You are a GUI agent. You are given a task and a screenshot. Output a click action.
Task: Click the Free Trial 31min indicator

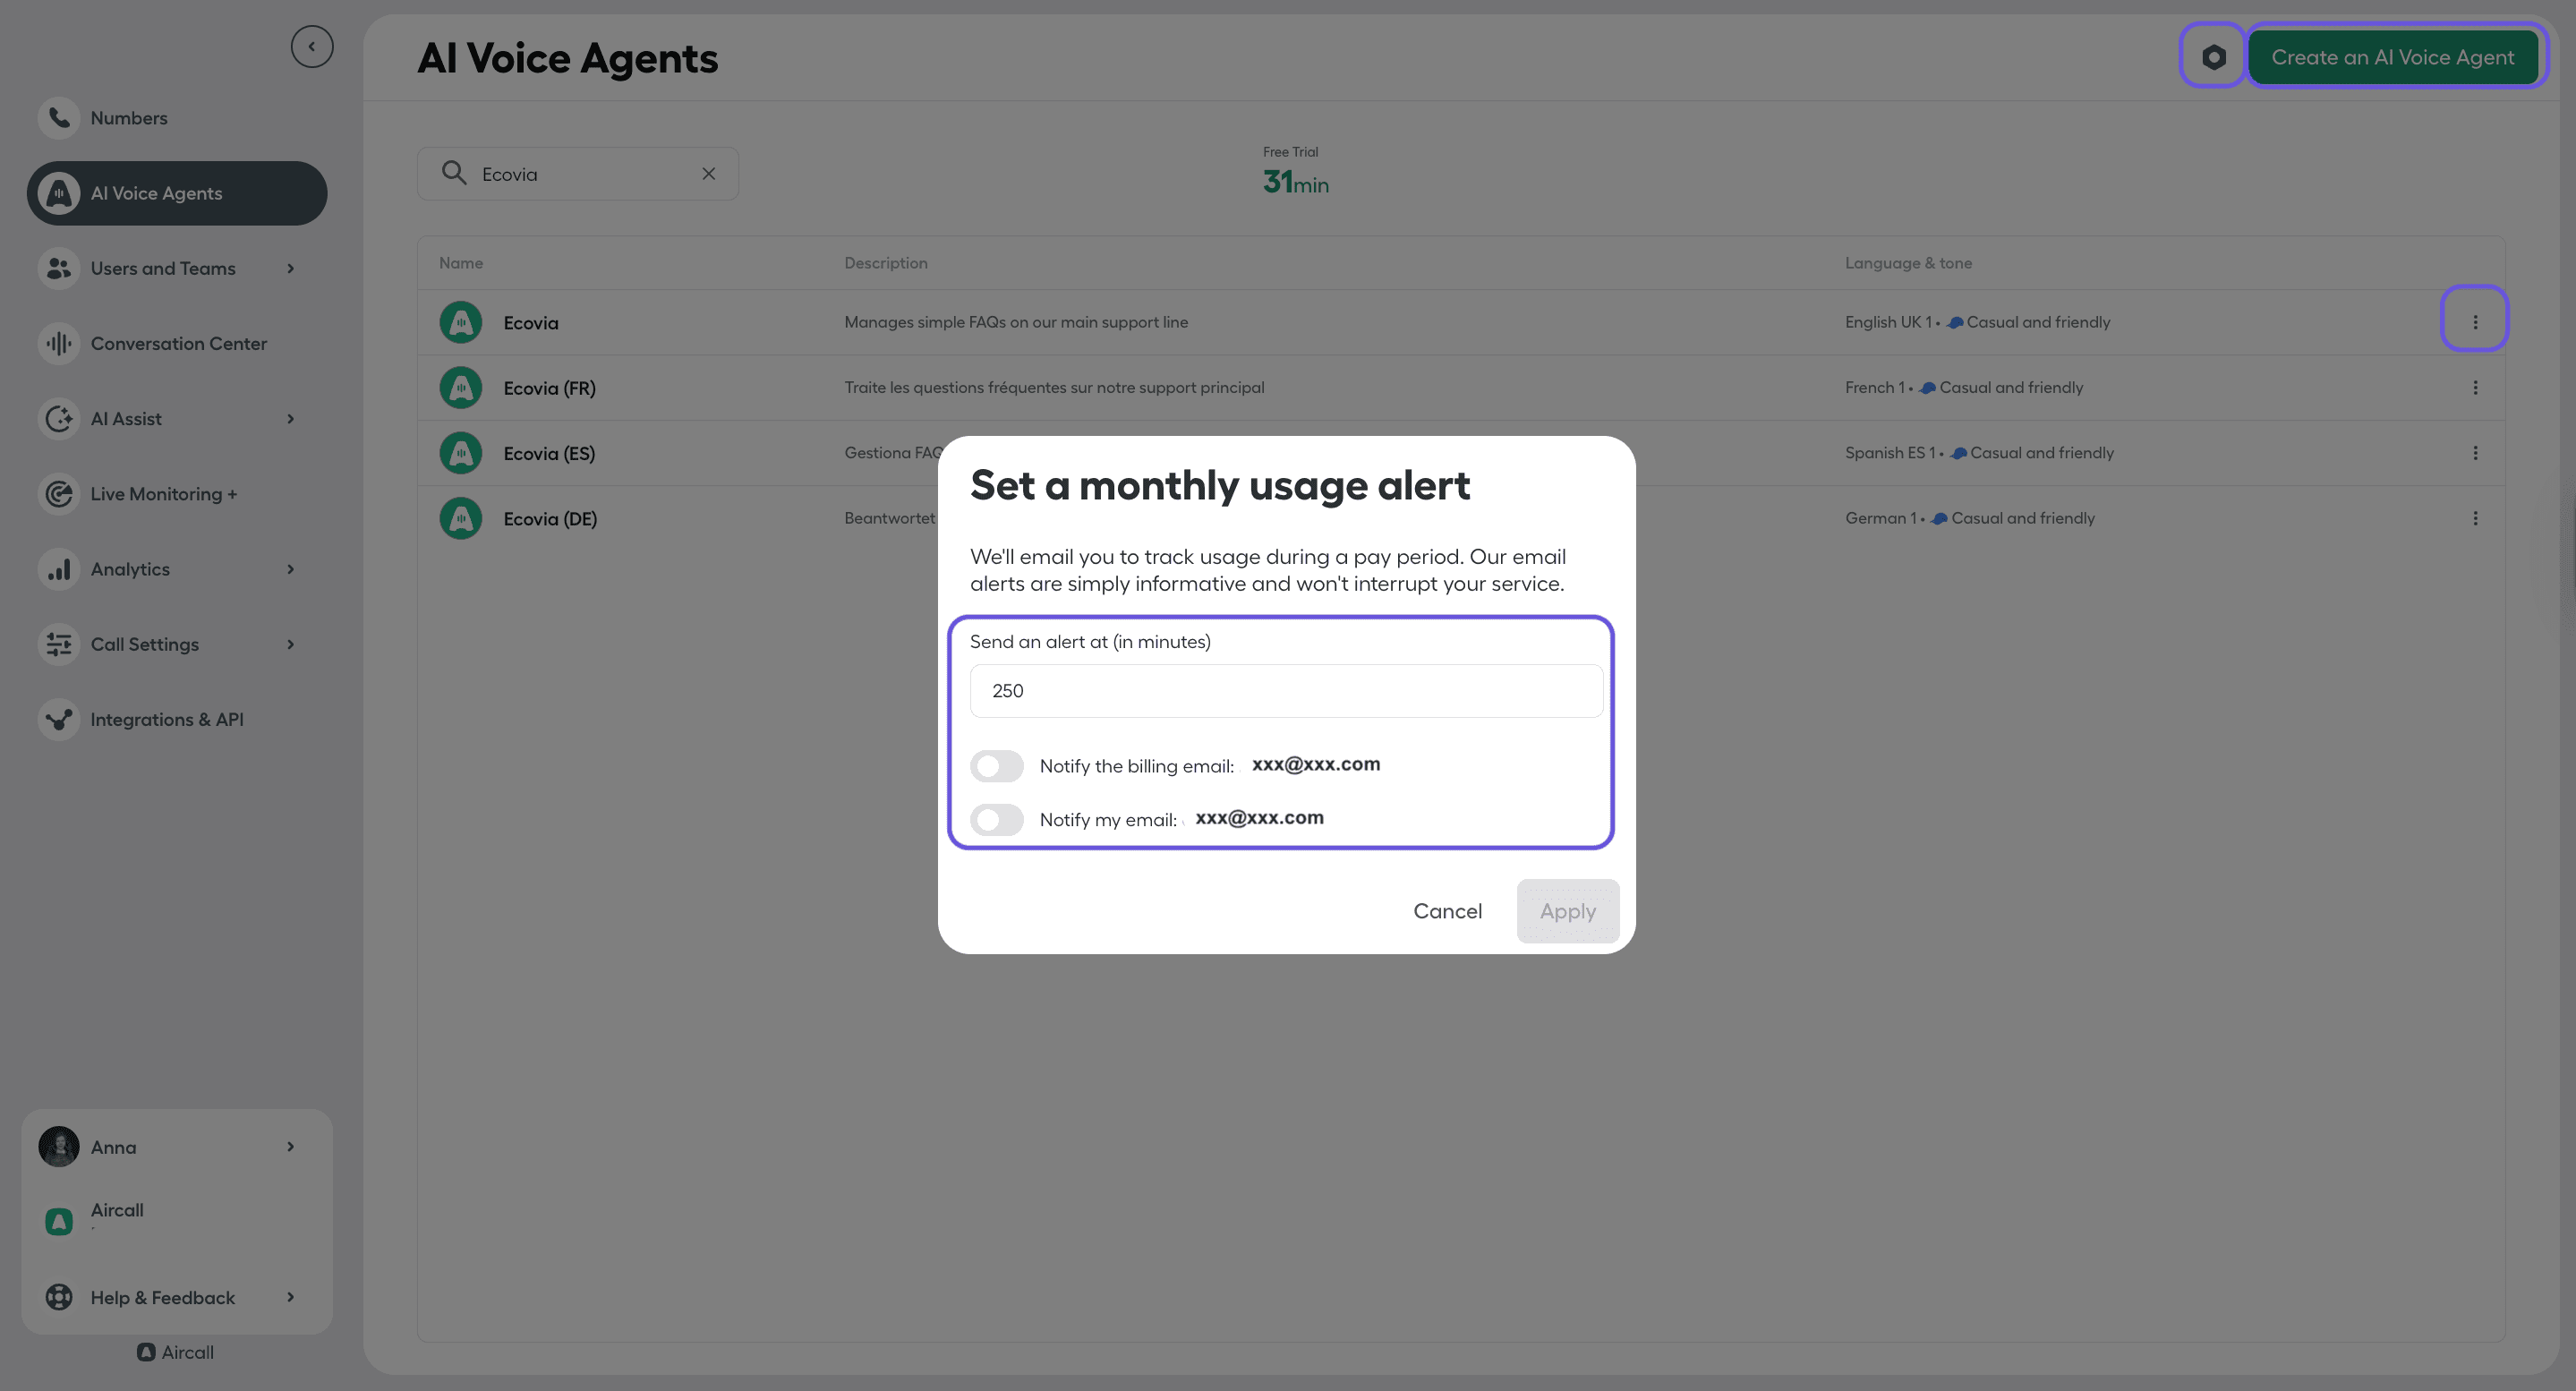pyautogui.click(x=1295, y=173)
